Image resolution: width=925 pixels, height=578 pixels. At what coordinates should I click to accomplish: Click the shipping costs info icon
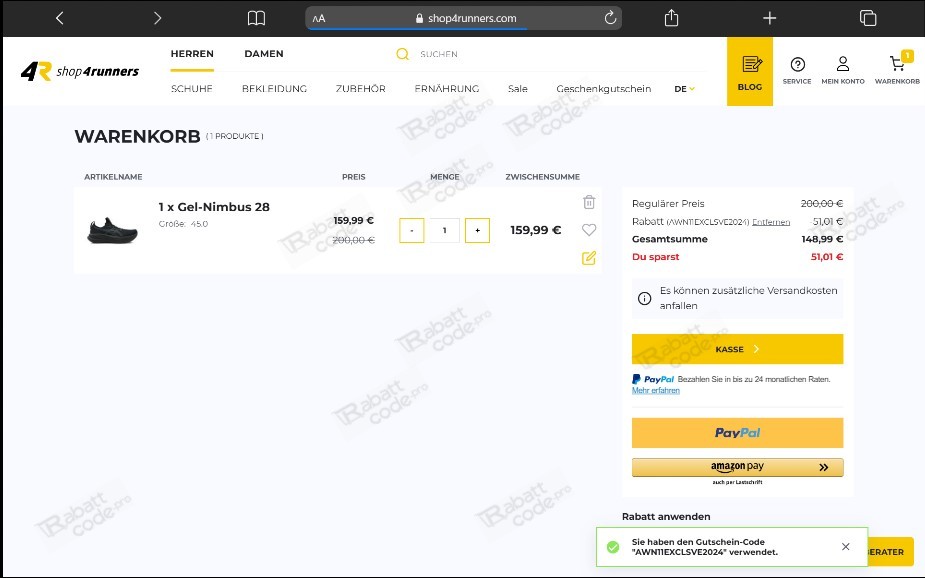(x=644, y=298)
